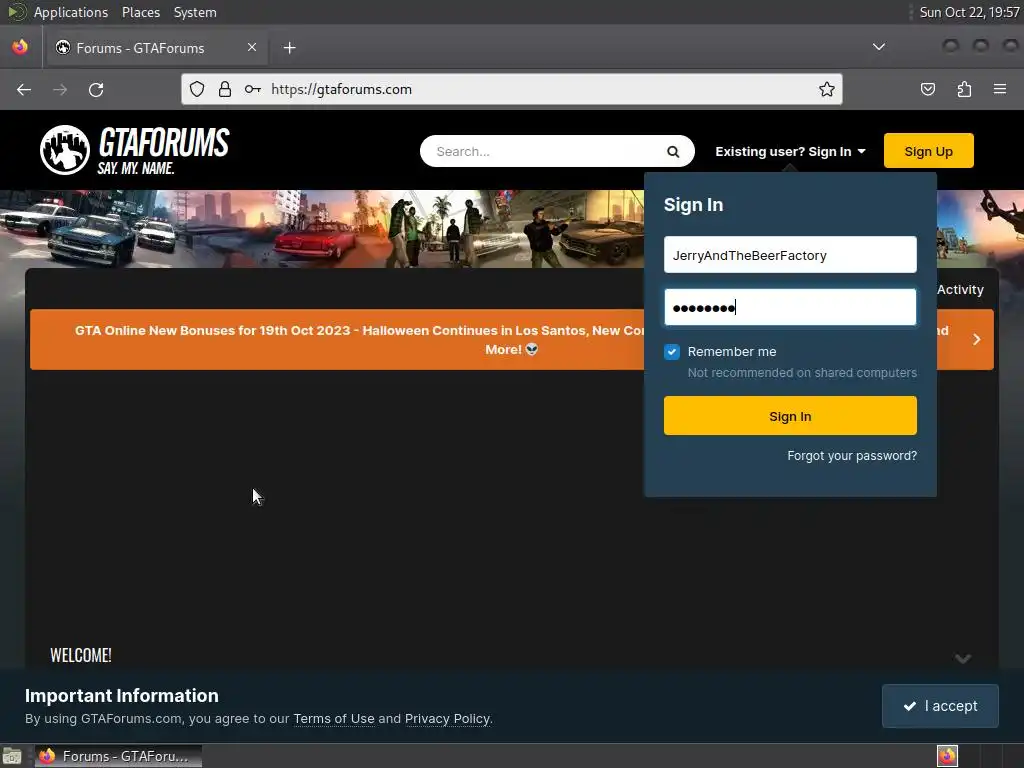
Task: Bookmark this page with star icon
Action: tap(827, 89)
